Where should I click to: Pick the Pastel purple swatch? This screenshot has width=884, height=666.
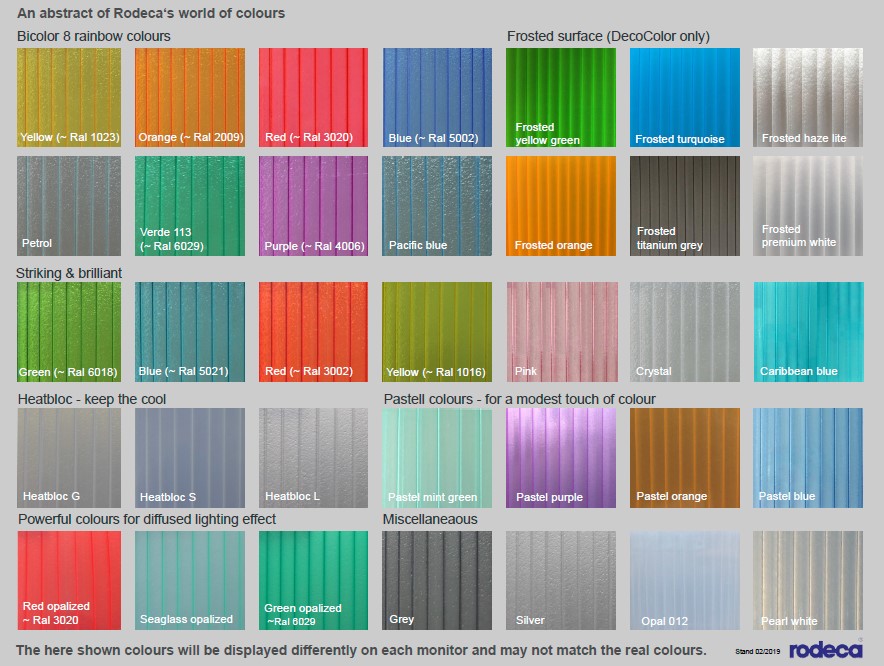[x=561, y=458]
